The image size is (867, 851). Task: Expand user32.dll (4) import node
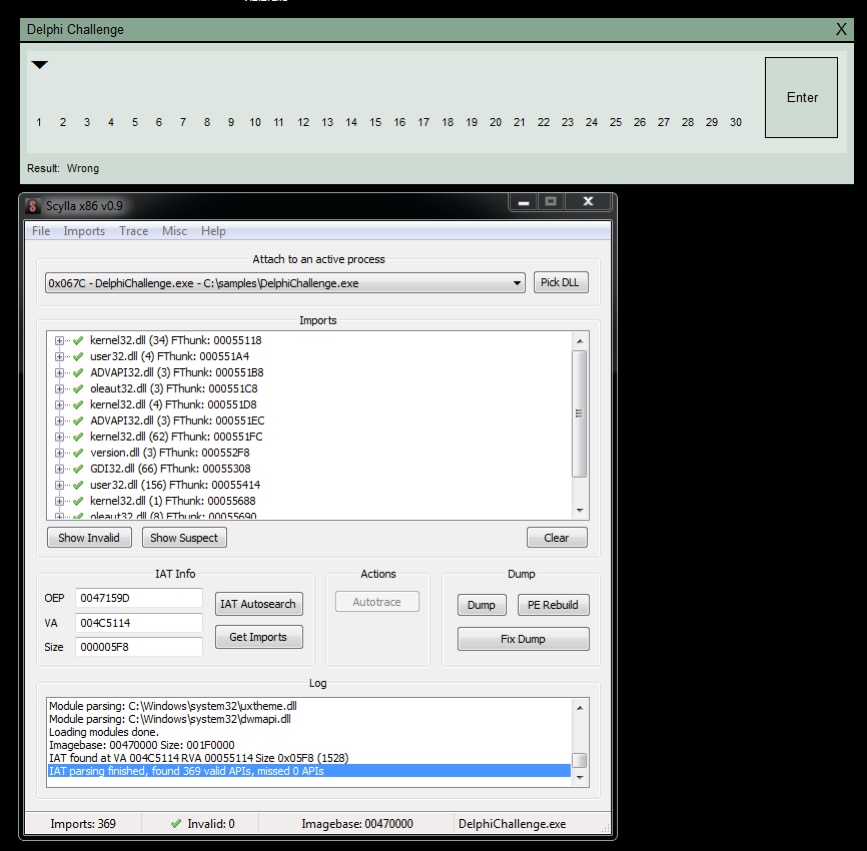[x=59, y=357]
